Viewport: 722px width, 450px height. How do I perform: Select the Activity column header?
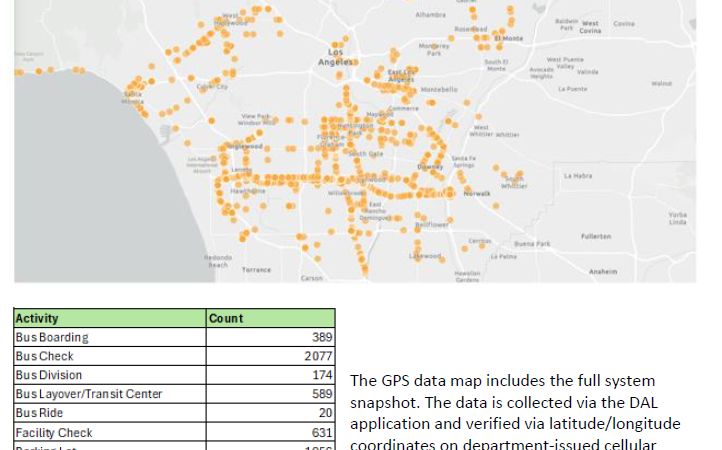click(37, 319)
